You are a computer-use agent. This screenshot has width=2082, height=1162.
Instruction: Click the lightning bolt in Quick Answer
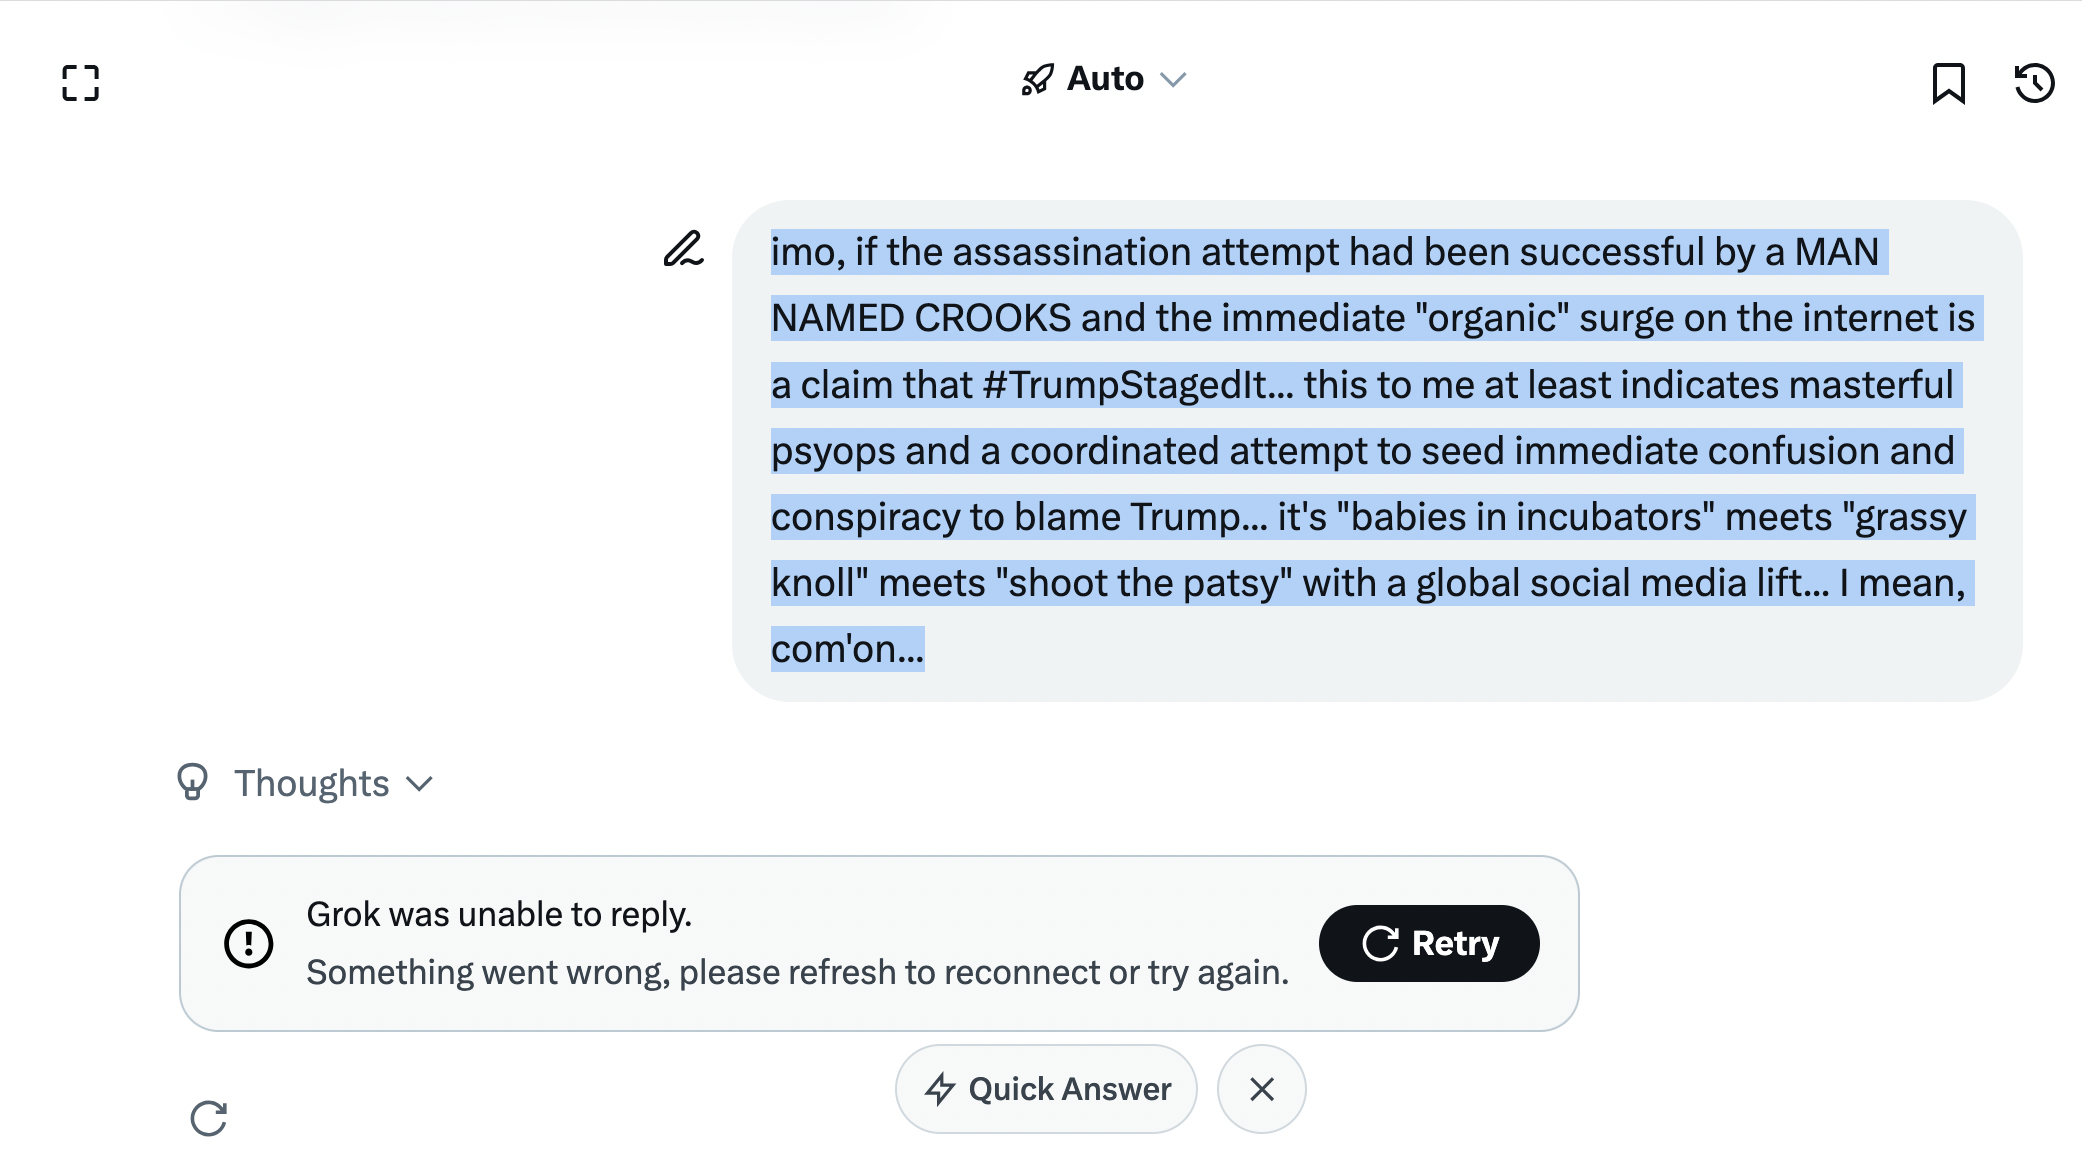pos(940,1089)
